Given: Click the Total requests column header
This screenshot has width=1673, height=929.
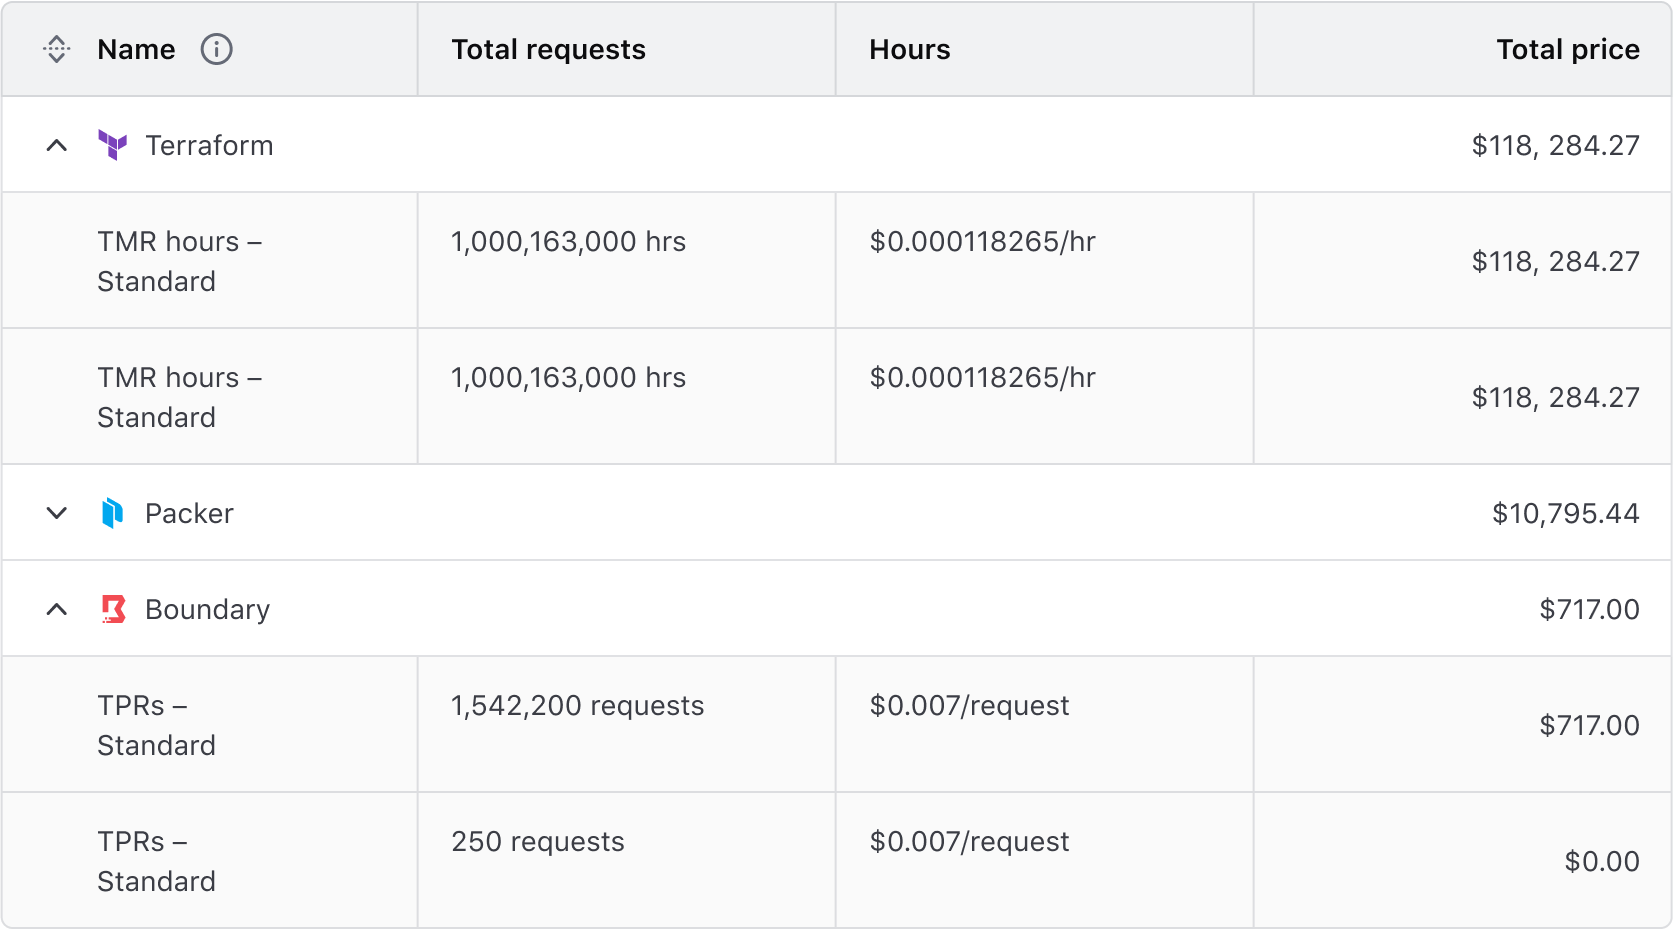Looking at the screenshot, I should coord(548,49).
